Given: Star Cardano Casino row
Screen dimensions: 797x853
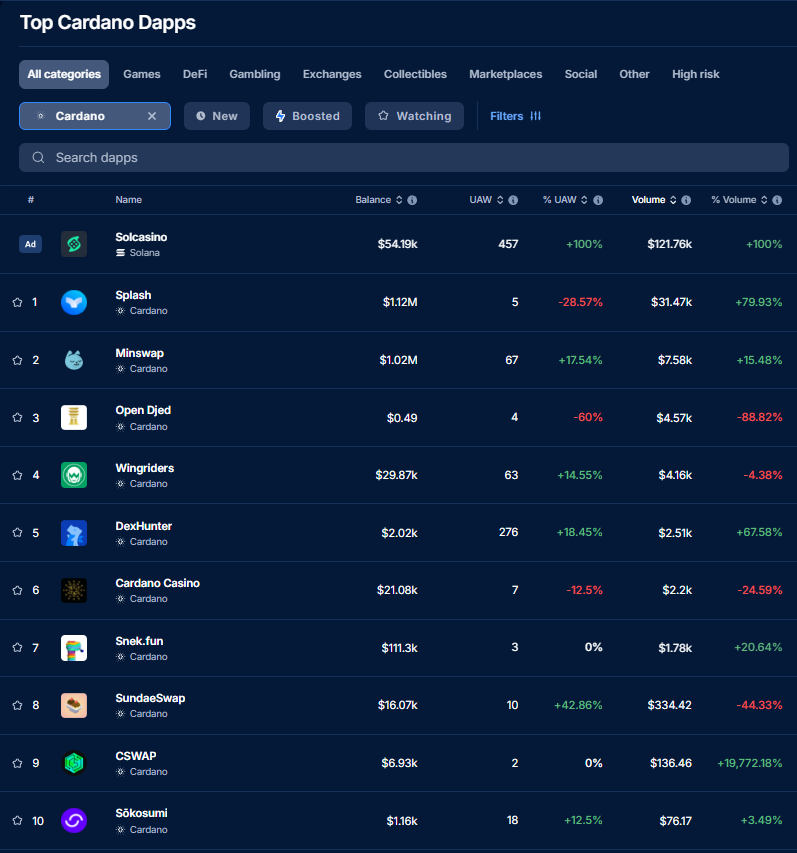Looking at the screenshot, I should (x=17, y=590).
